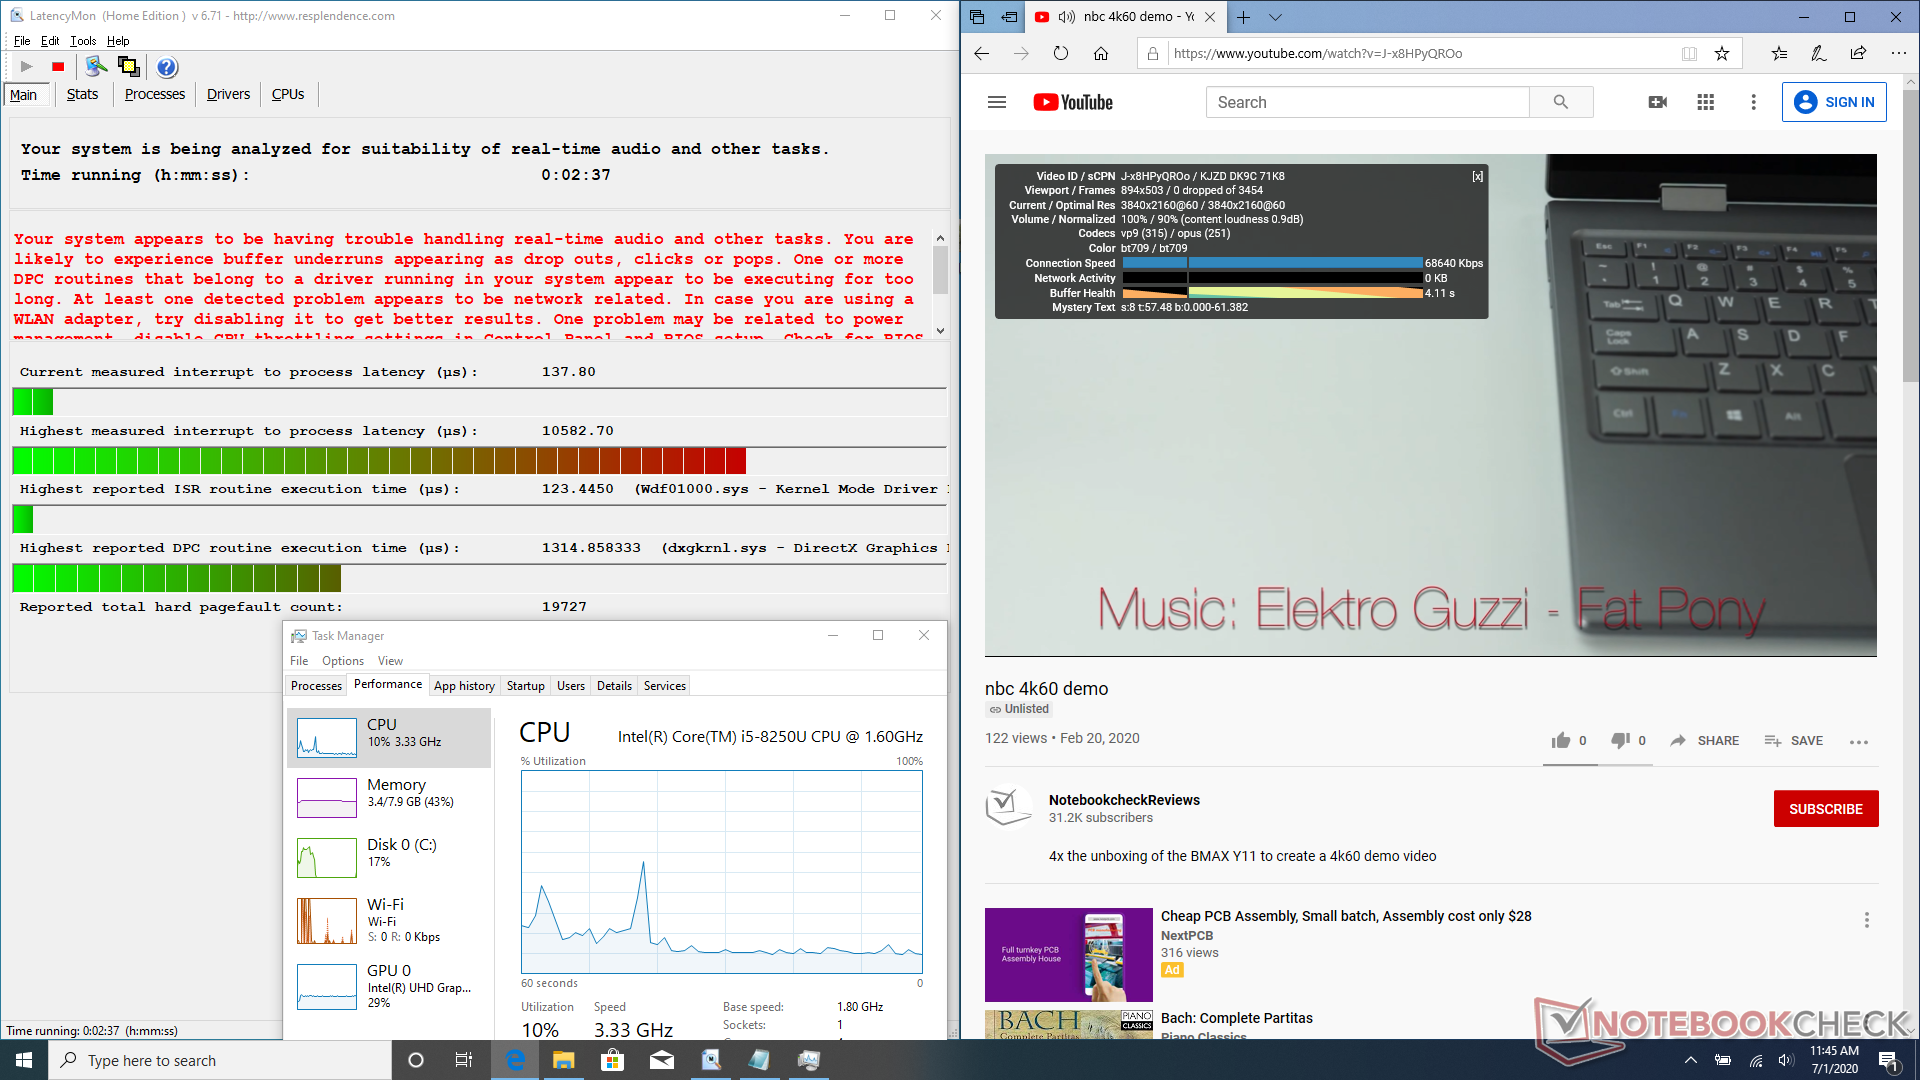Close the nbc 4k60 demo tab
Screen dimensions: 1920x1080
(1210, 17)
